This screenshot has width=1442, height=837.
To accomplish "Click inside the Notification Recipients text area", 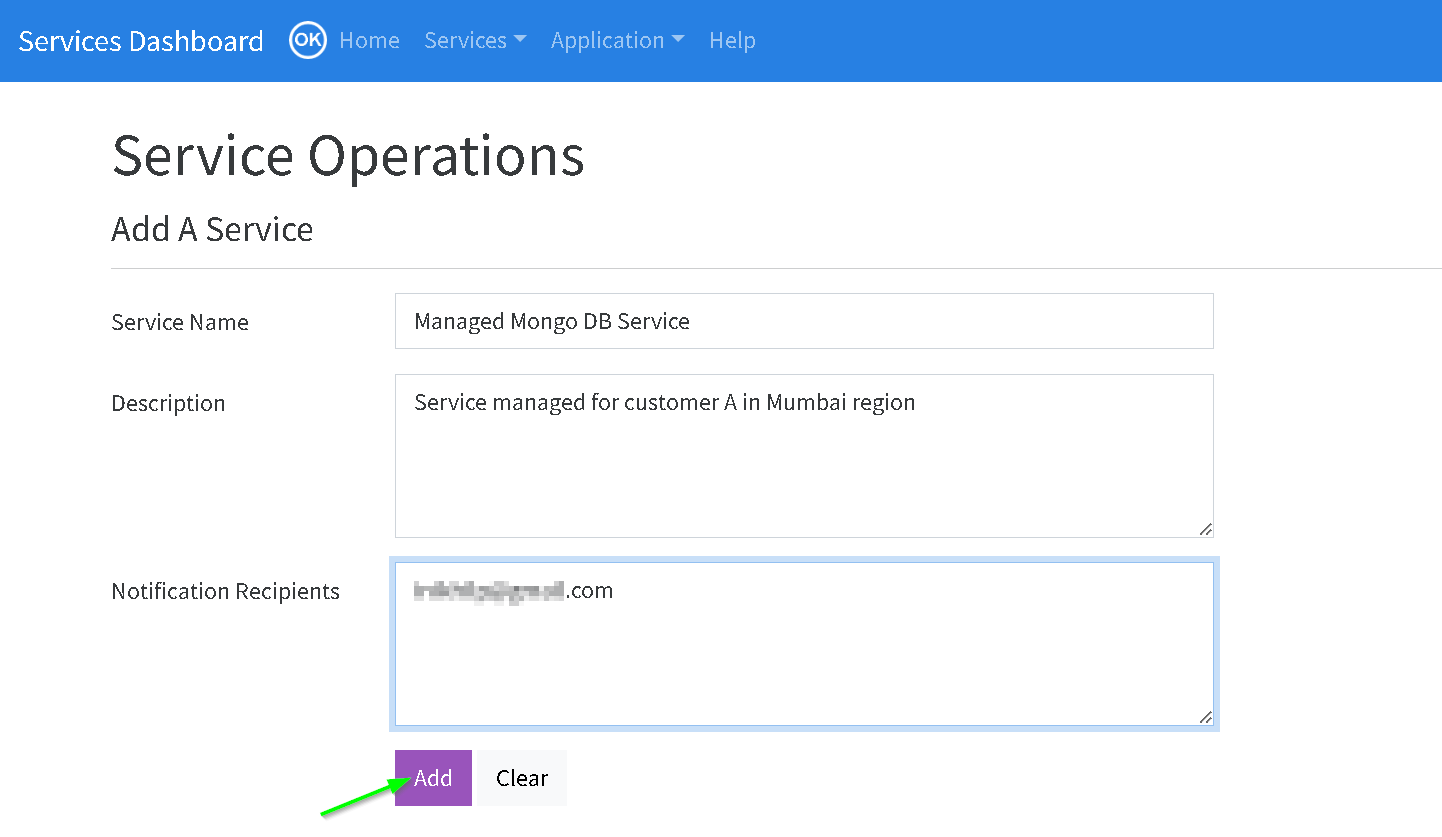I will point(804,644).
